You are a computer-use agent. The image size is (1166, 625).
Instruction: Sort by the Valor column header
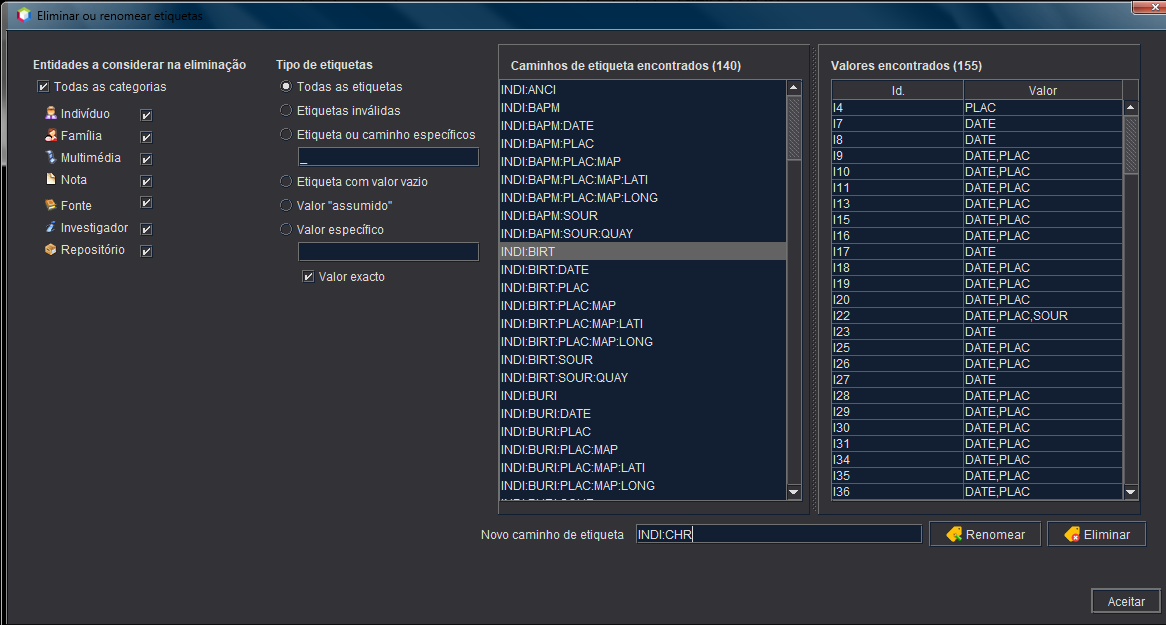point(1042,90)
